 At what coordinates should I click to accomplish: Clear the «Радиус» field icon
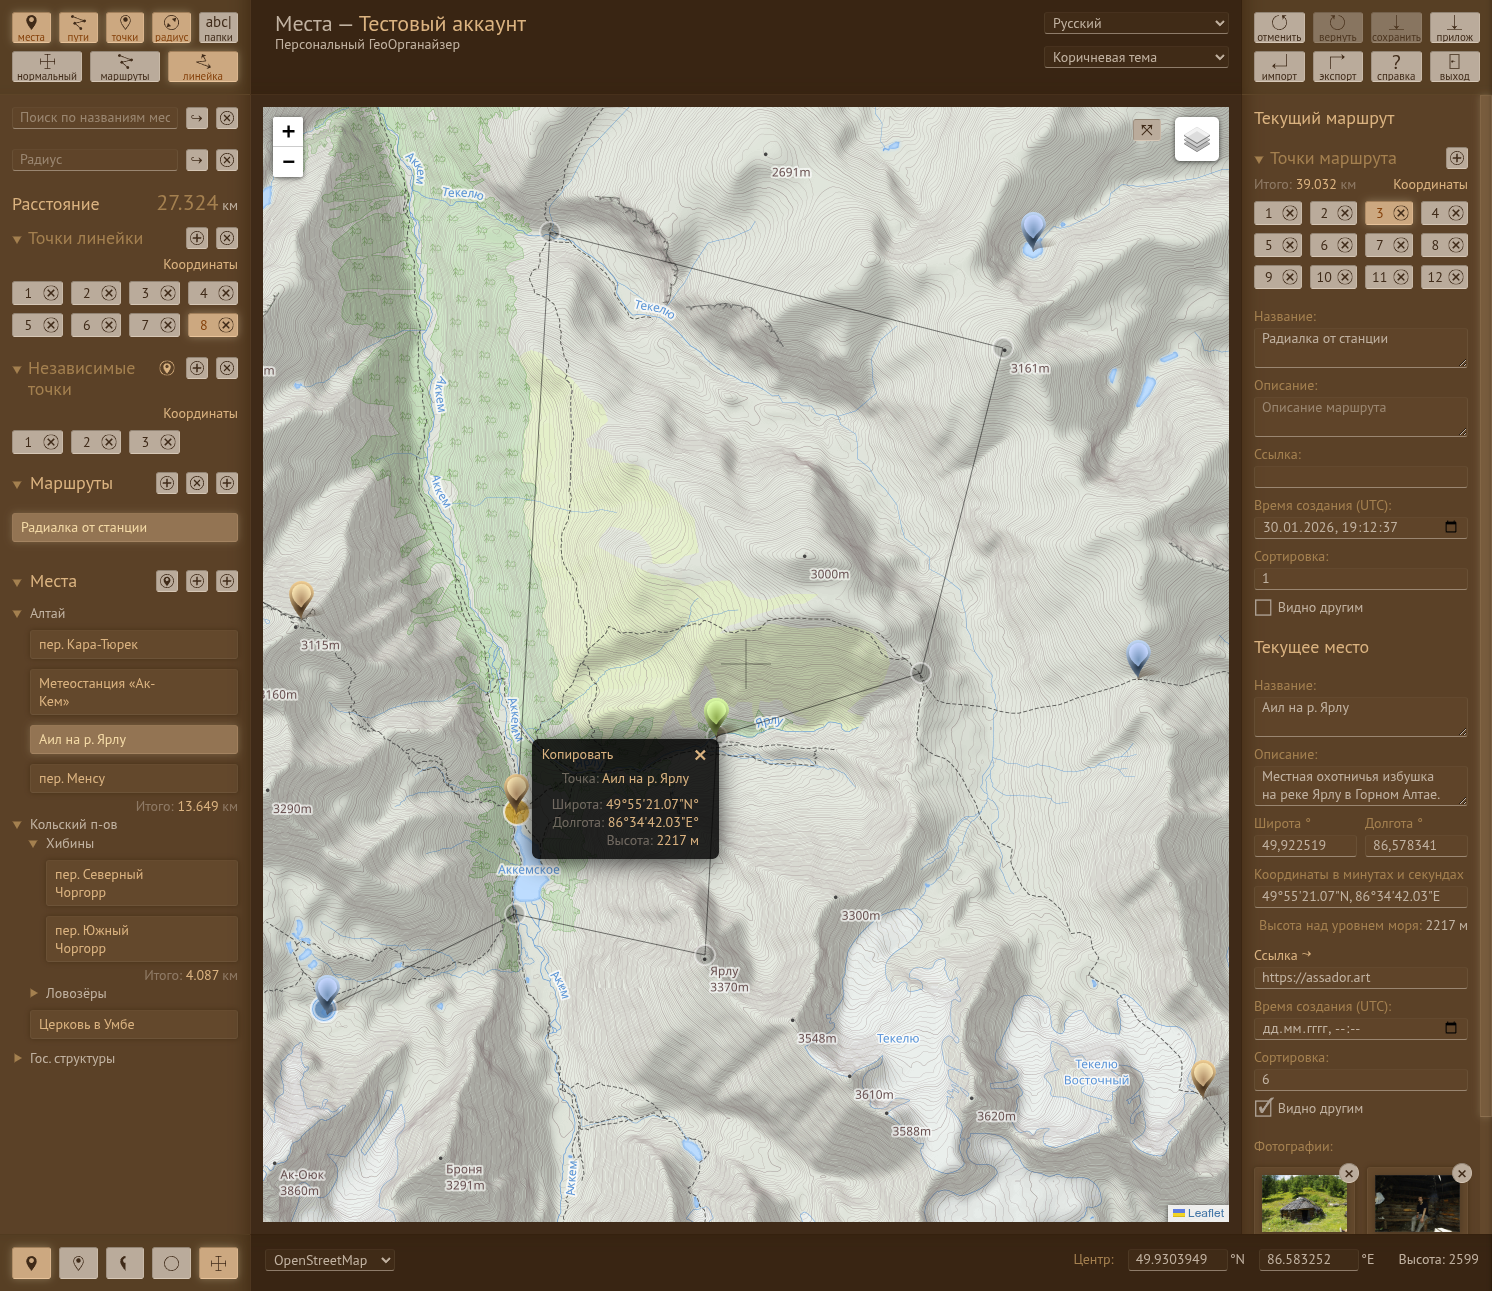[228, 160]
